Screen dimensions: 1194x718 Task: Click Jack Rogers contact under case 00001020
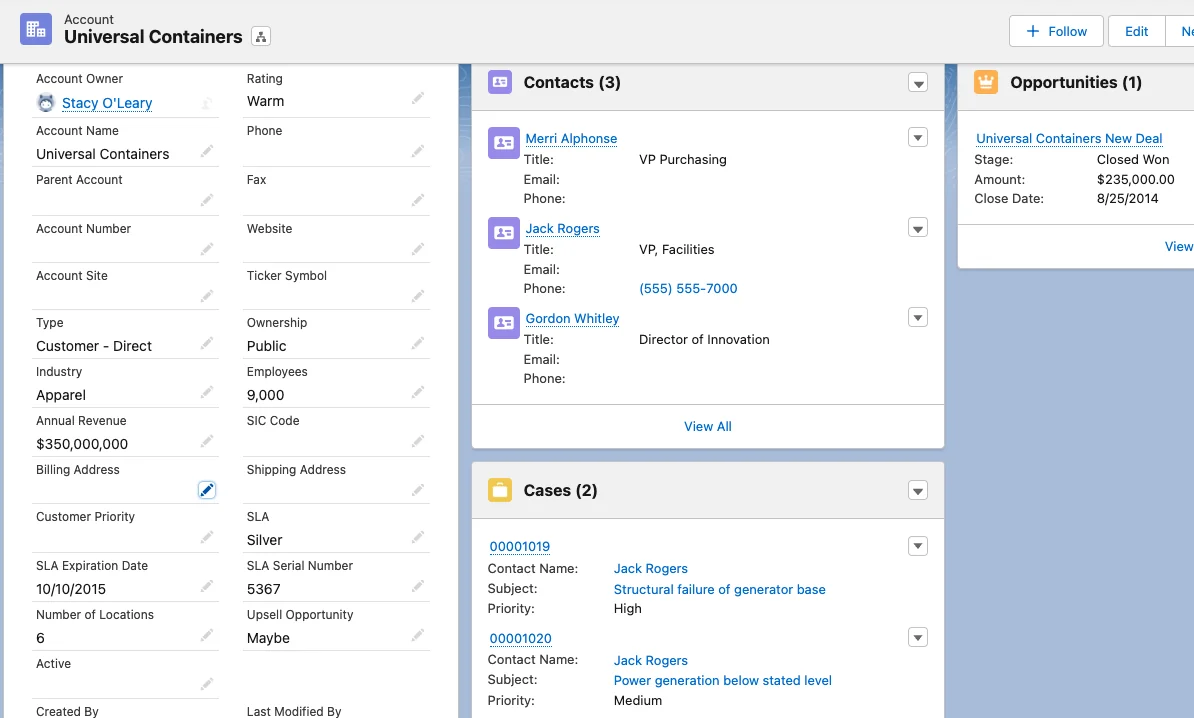pos(650,660)
